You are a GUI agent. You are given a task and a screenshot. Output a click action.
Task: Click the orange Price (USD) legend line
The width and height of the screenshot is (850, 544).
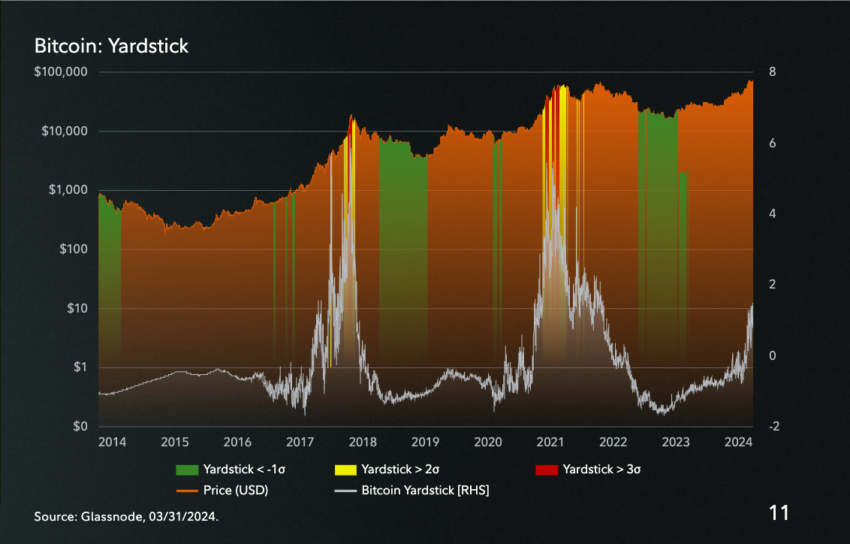(x=187, y=491)
